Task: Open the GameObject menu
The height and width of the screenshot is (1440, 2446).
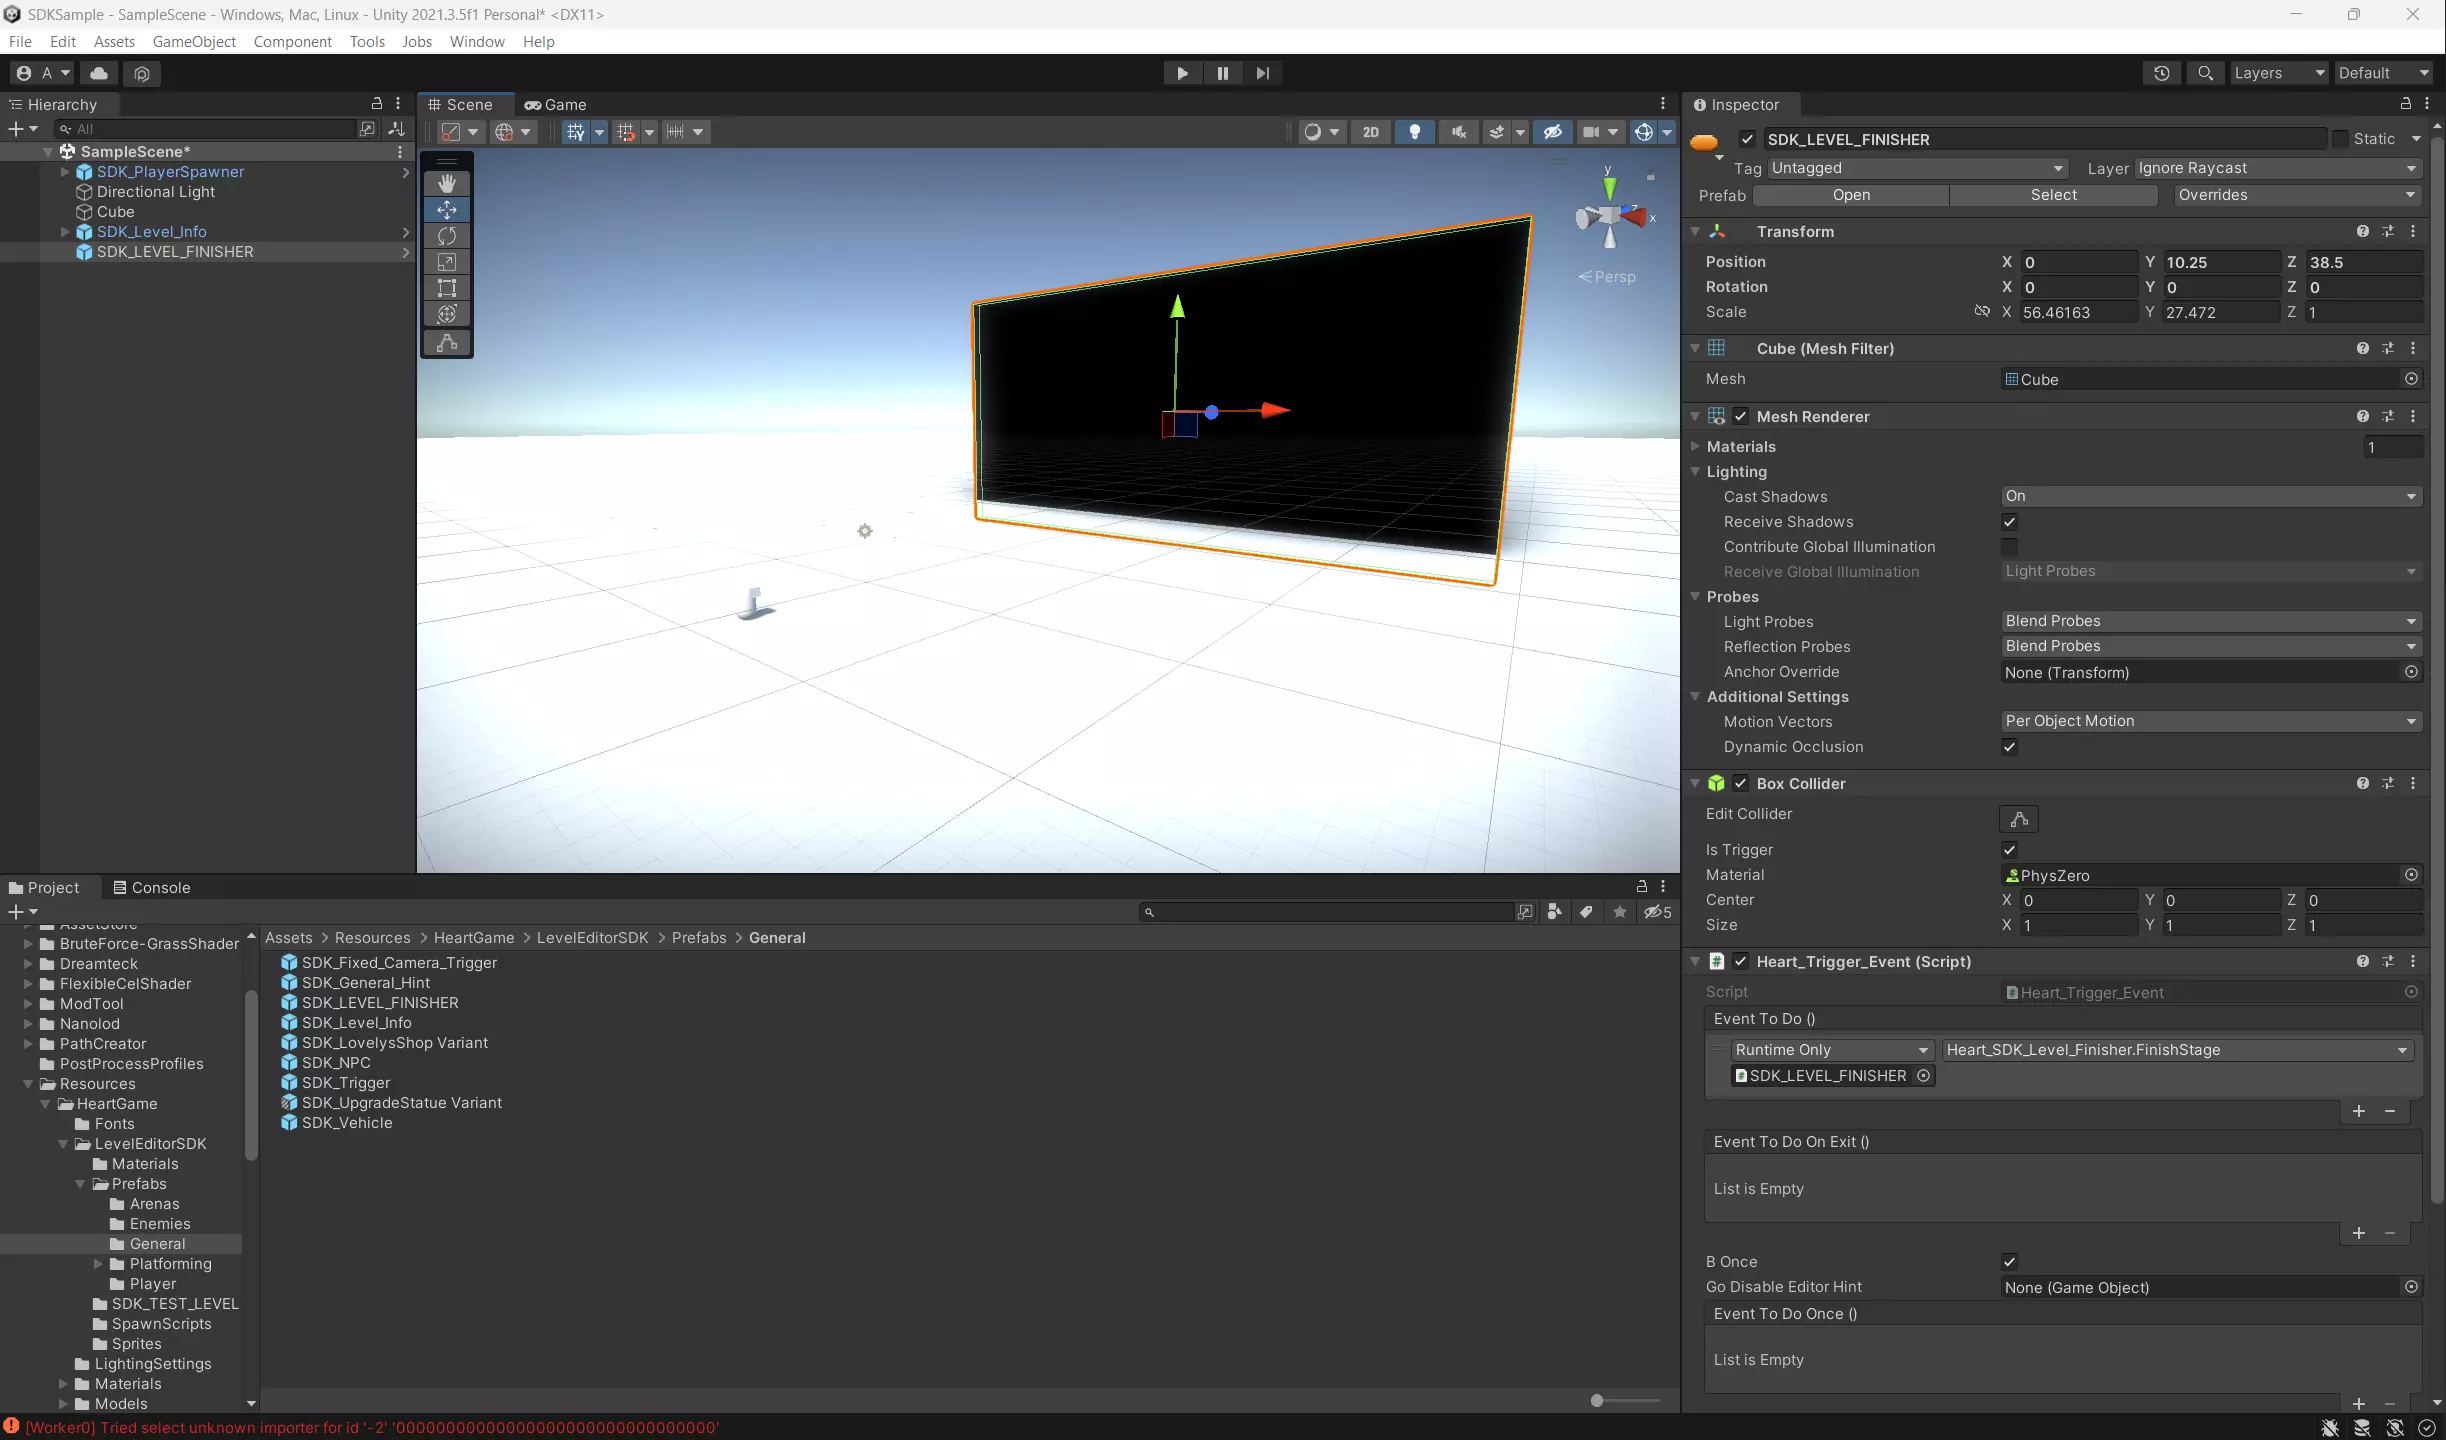Action: (x=194, y=42)
